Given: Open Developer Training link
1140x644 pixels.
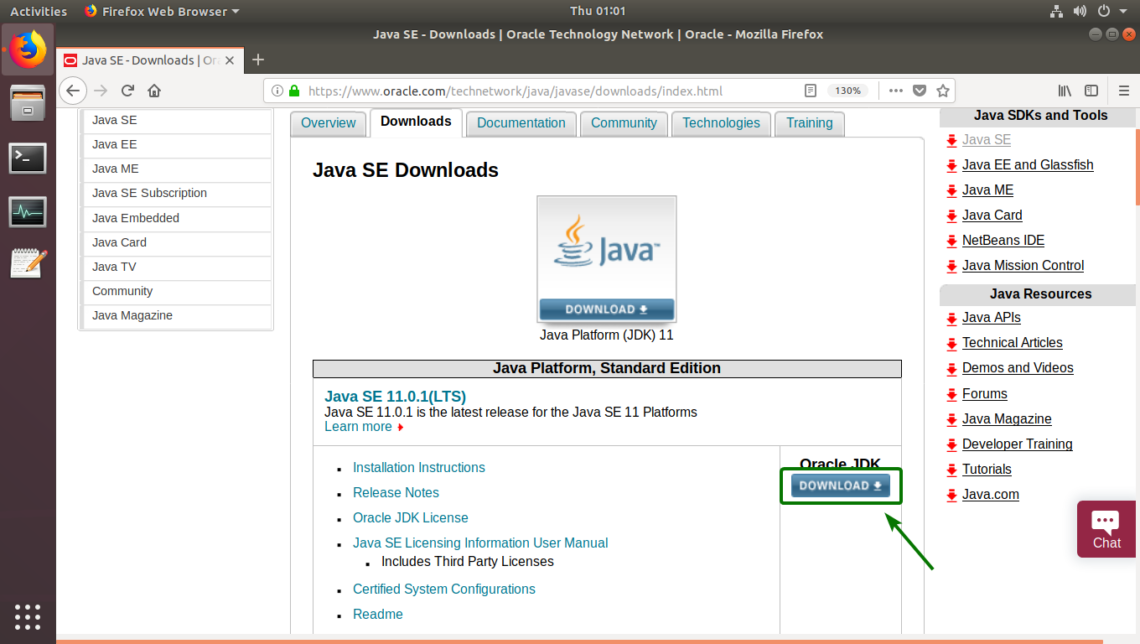Looking at the screenshot, I should point(1016,444).
